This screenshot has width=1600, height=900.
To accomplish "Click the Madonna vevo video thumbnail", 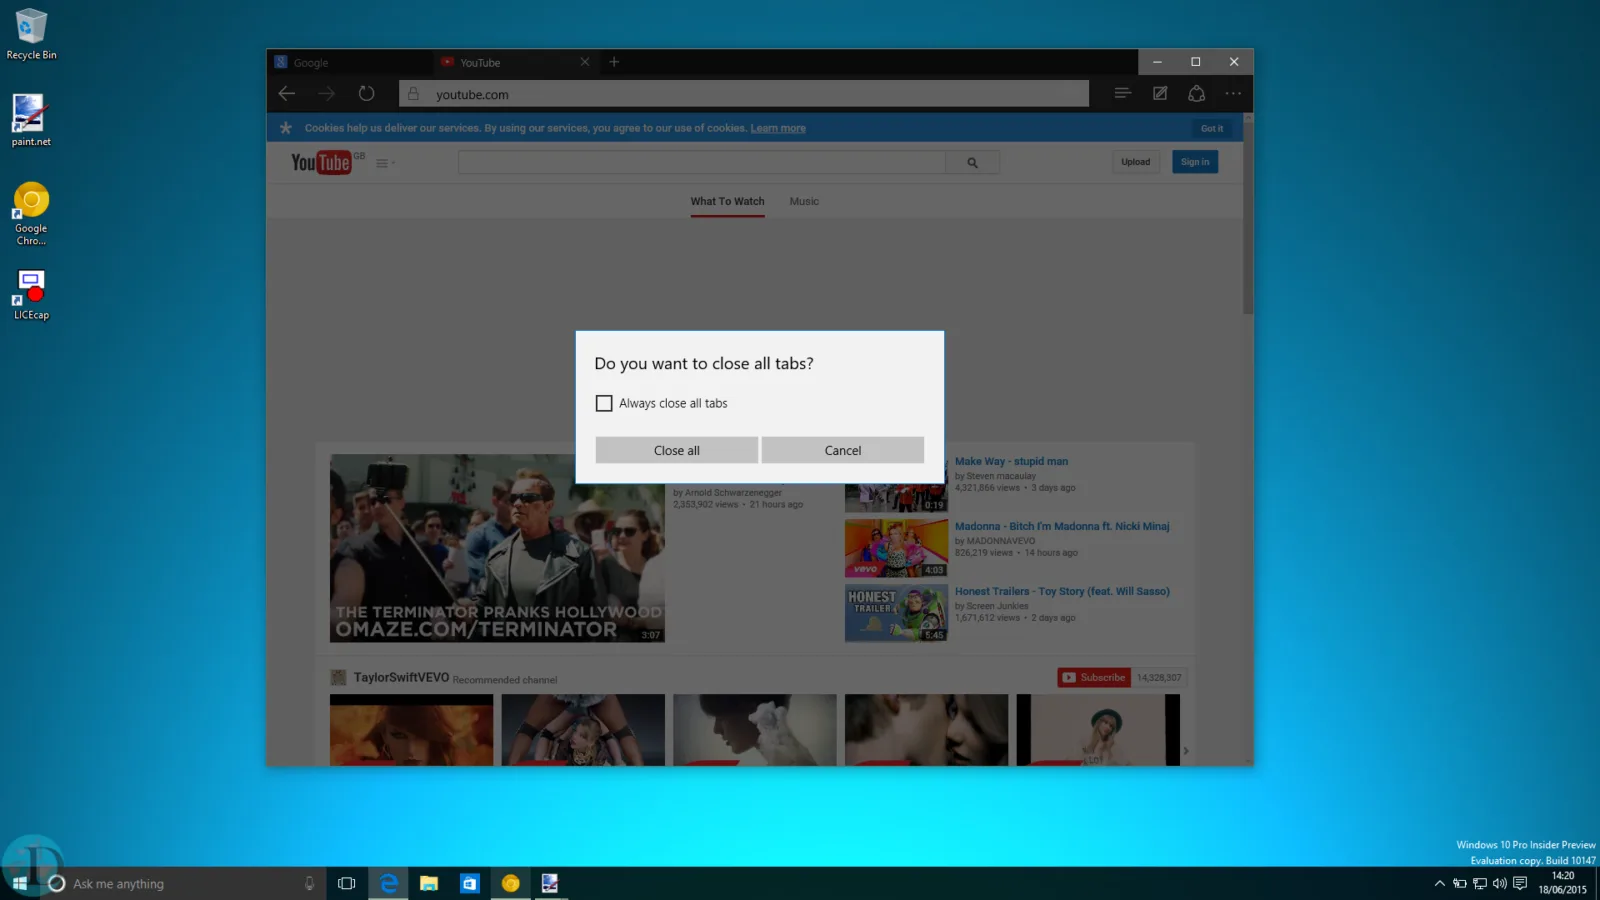I will (896, 548).
